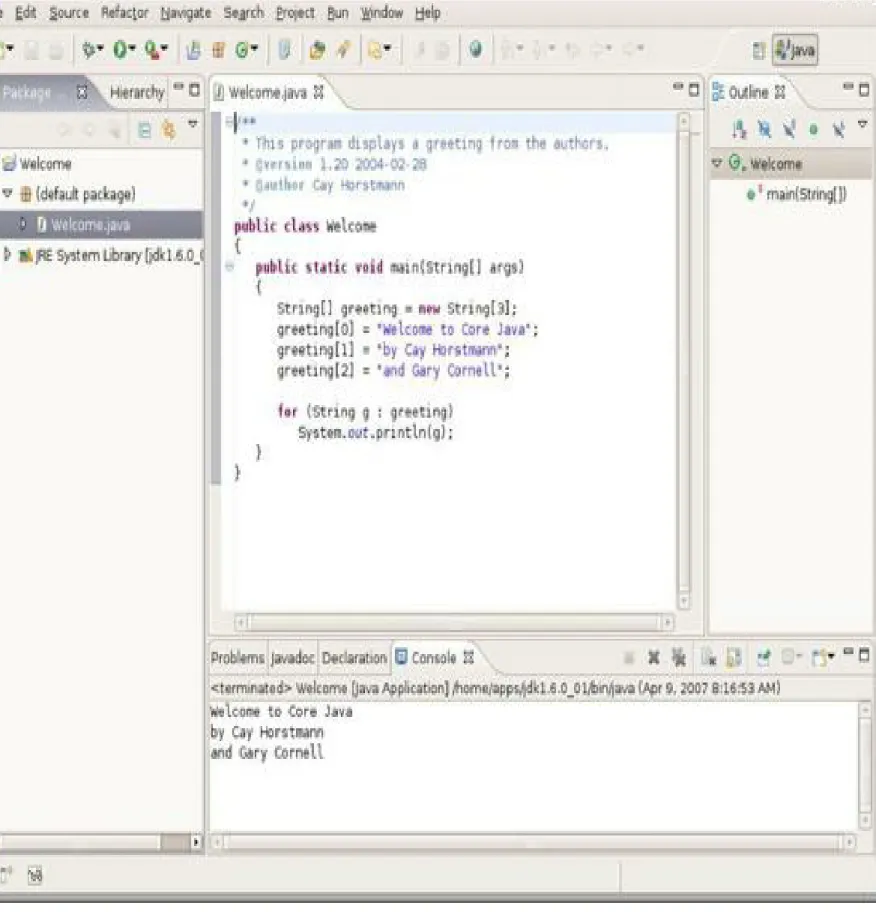Viewport: 876px width, 912px height.
Task: Open the Package Explorer view menu arrow
Action: pos(193,124)
